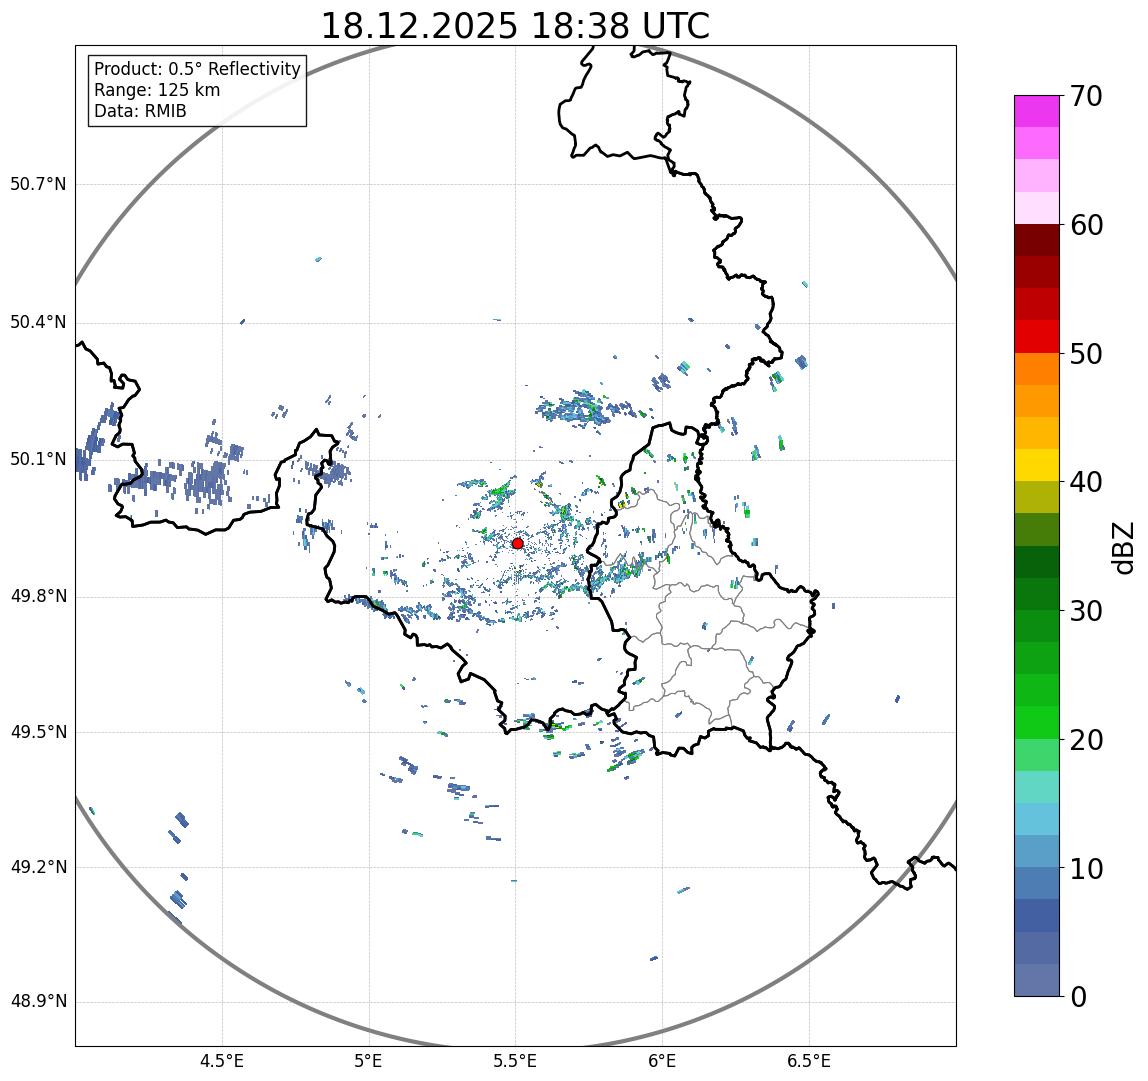Click the 49.2°N latitude label
1148x1081 pixels.
(38, 867)
